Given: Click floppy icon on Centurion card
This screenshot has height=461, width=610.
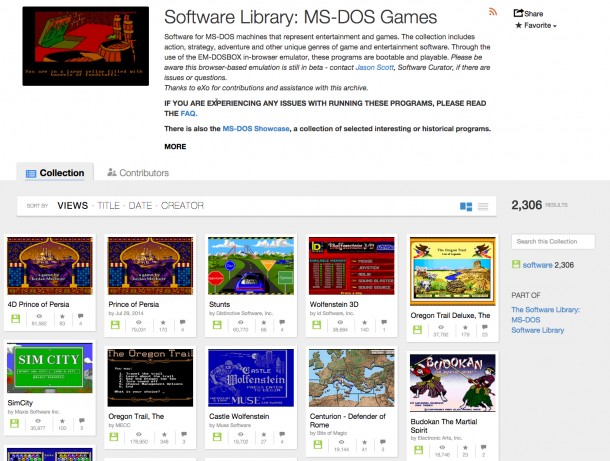Looking at the screenshot, I should coord(318,445).
